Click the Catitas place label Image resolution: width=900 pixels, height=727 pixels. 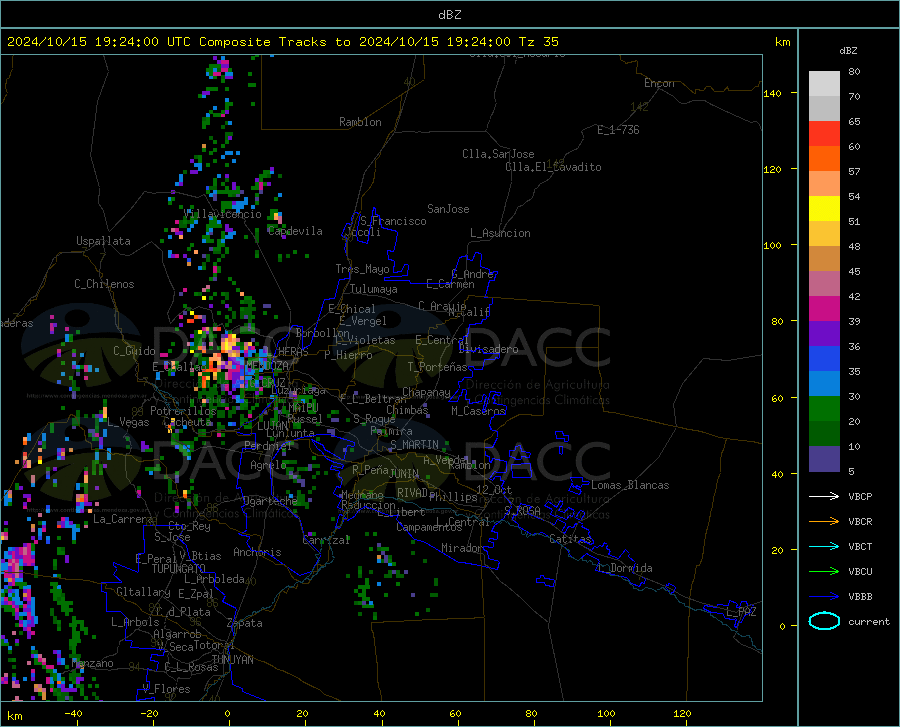(571, 539)
